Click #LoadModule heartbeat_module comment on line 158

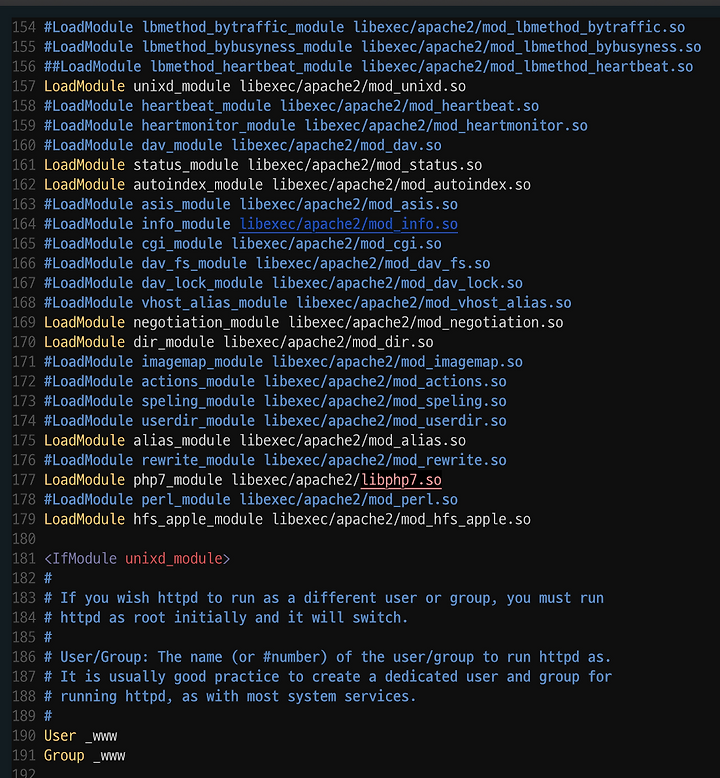(x=291, y=106)
